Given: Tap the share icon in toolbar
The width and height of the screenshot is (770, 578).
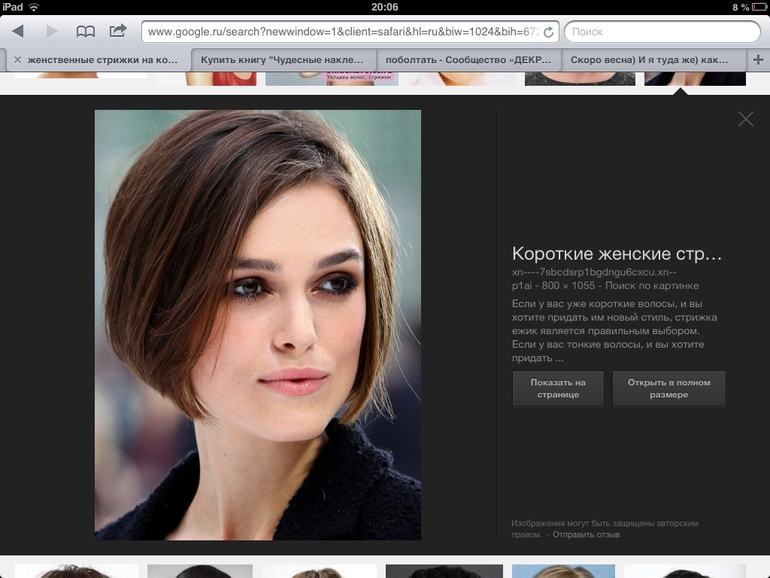Looking at the screenshot, I should [x=118, y=32].
